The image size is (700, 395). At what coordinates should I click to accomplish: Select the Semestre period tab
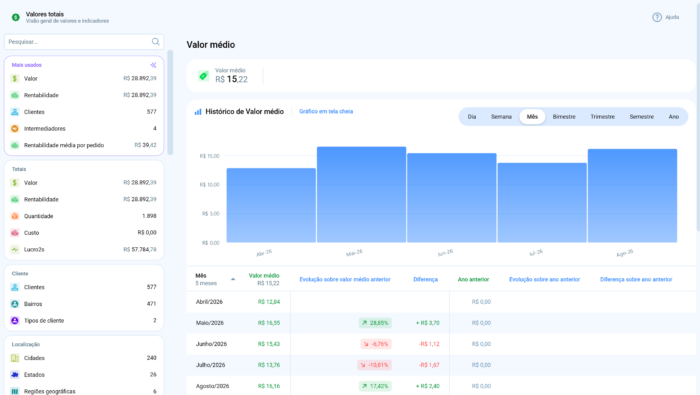(x=642, y=117)
